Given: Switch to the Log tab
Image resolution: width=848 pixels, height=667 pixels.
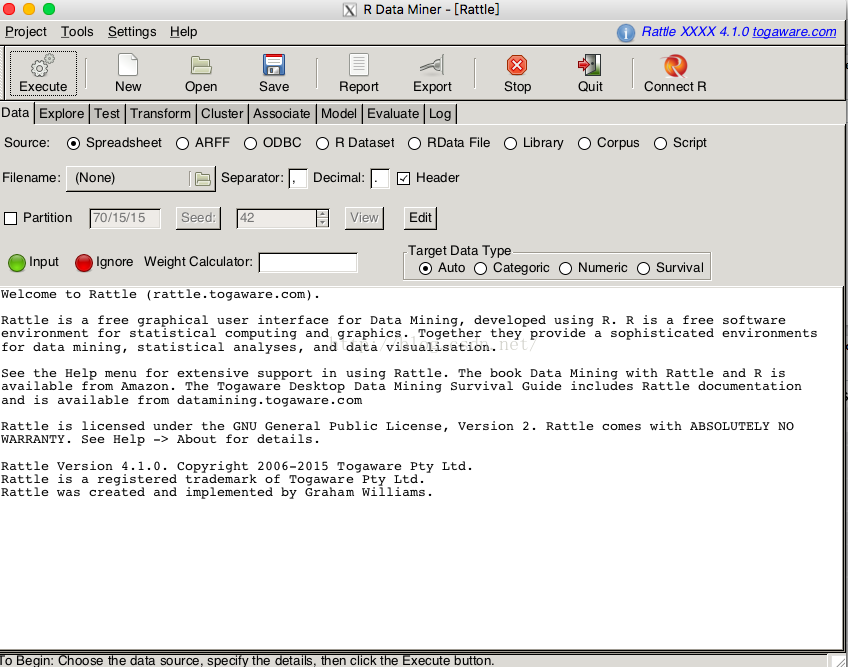Looking at the screenshot, I should pyautogui.click(x=440, y=114).
